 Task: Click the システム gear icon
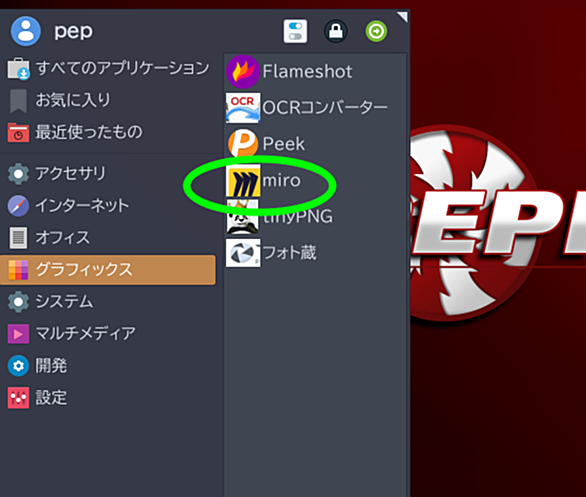coord(18,302)
